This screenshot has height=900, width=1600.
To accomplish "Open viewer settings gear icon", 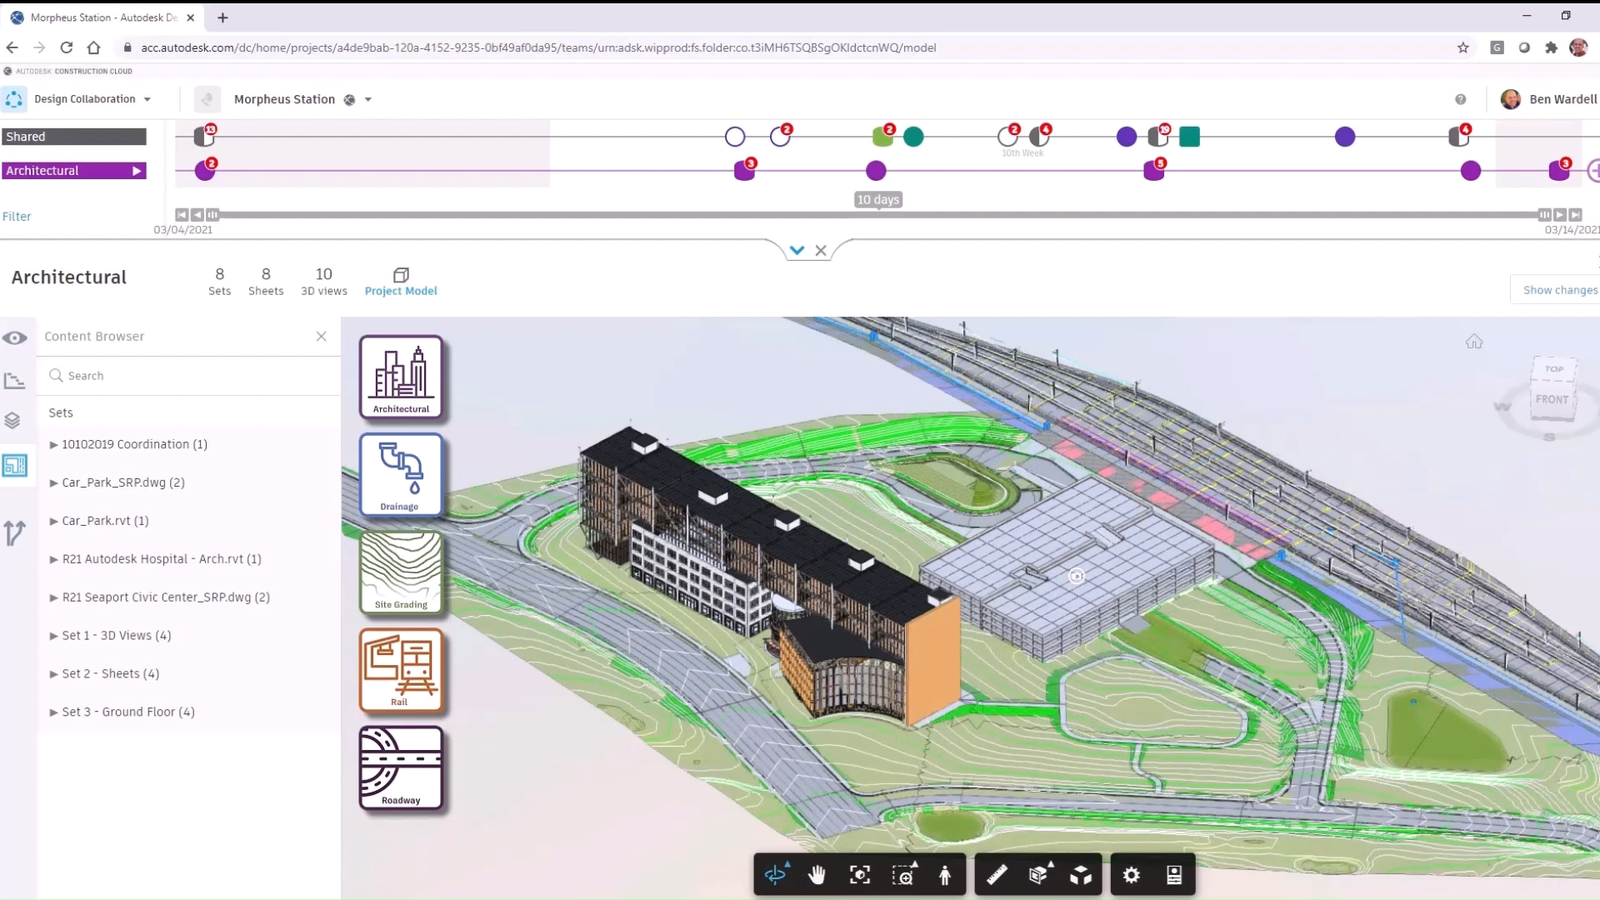I will [x=1130, y=873].
